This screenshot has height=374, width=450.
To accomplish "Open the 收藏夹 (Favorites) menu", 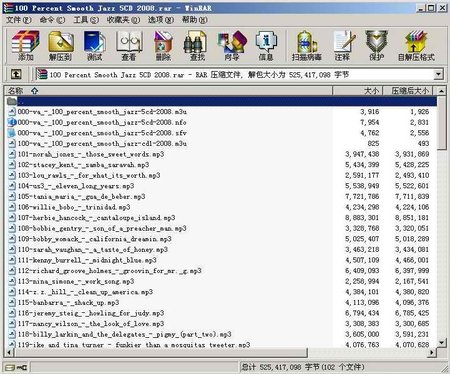I will coord(123,20).
